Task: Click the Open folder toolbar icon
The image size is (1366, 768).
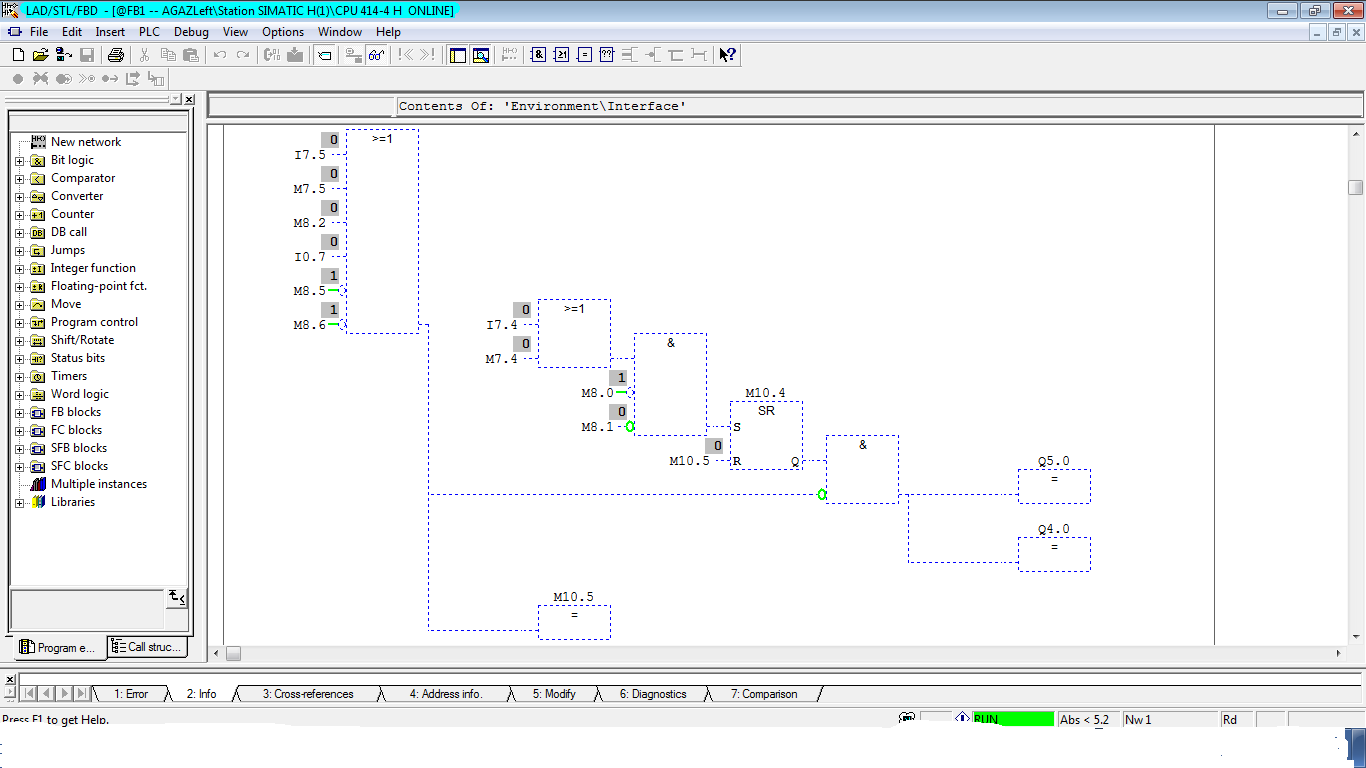Action: point(41,55)
